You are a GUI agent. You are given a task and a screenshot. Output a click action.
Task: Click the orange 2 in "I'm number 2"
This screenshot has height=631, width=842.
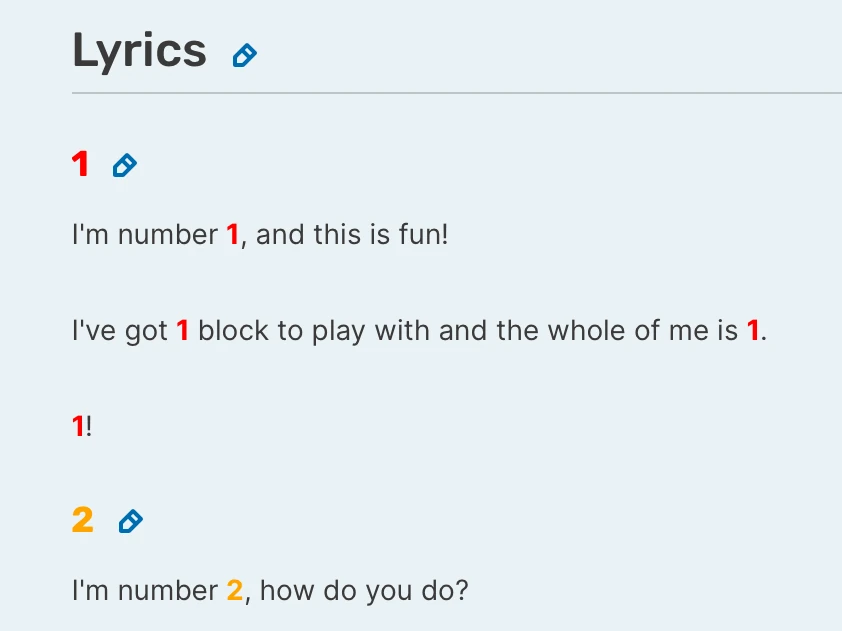pyautogui.click(x=235, y=591)
